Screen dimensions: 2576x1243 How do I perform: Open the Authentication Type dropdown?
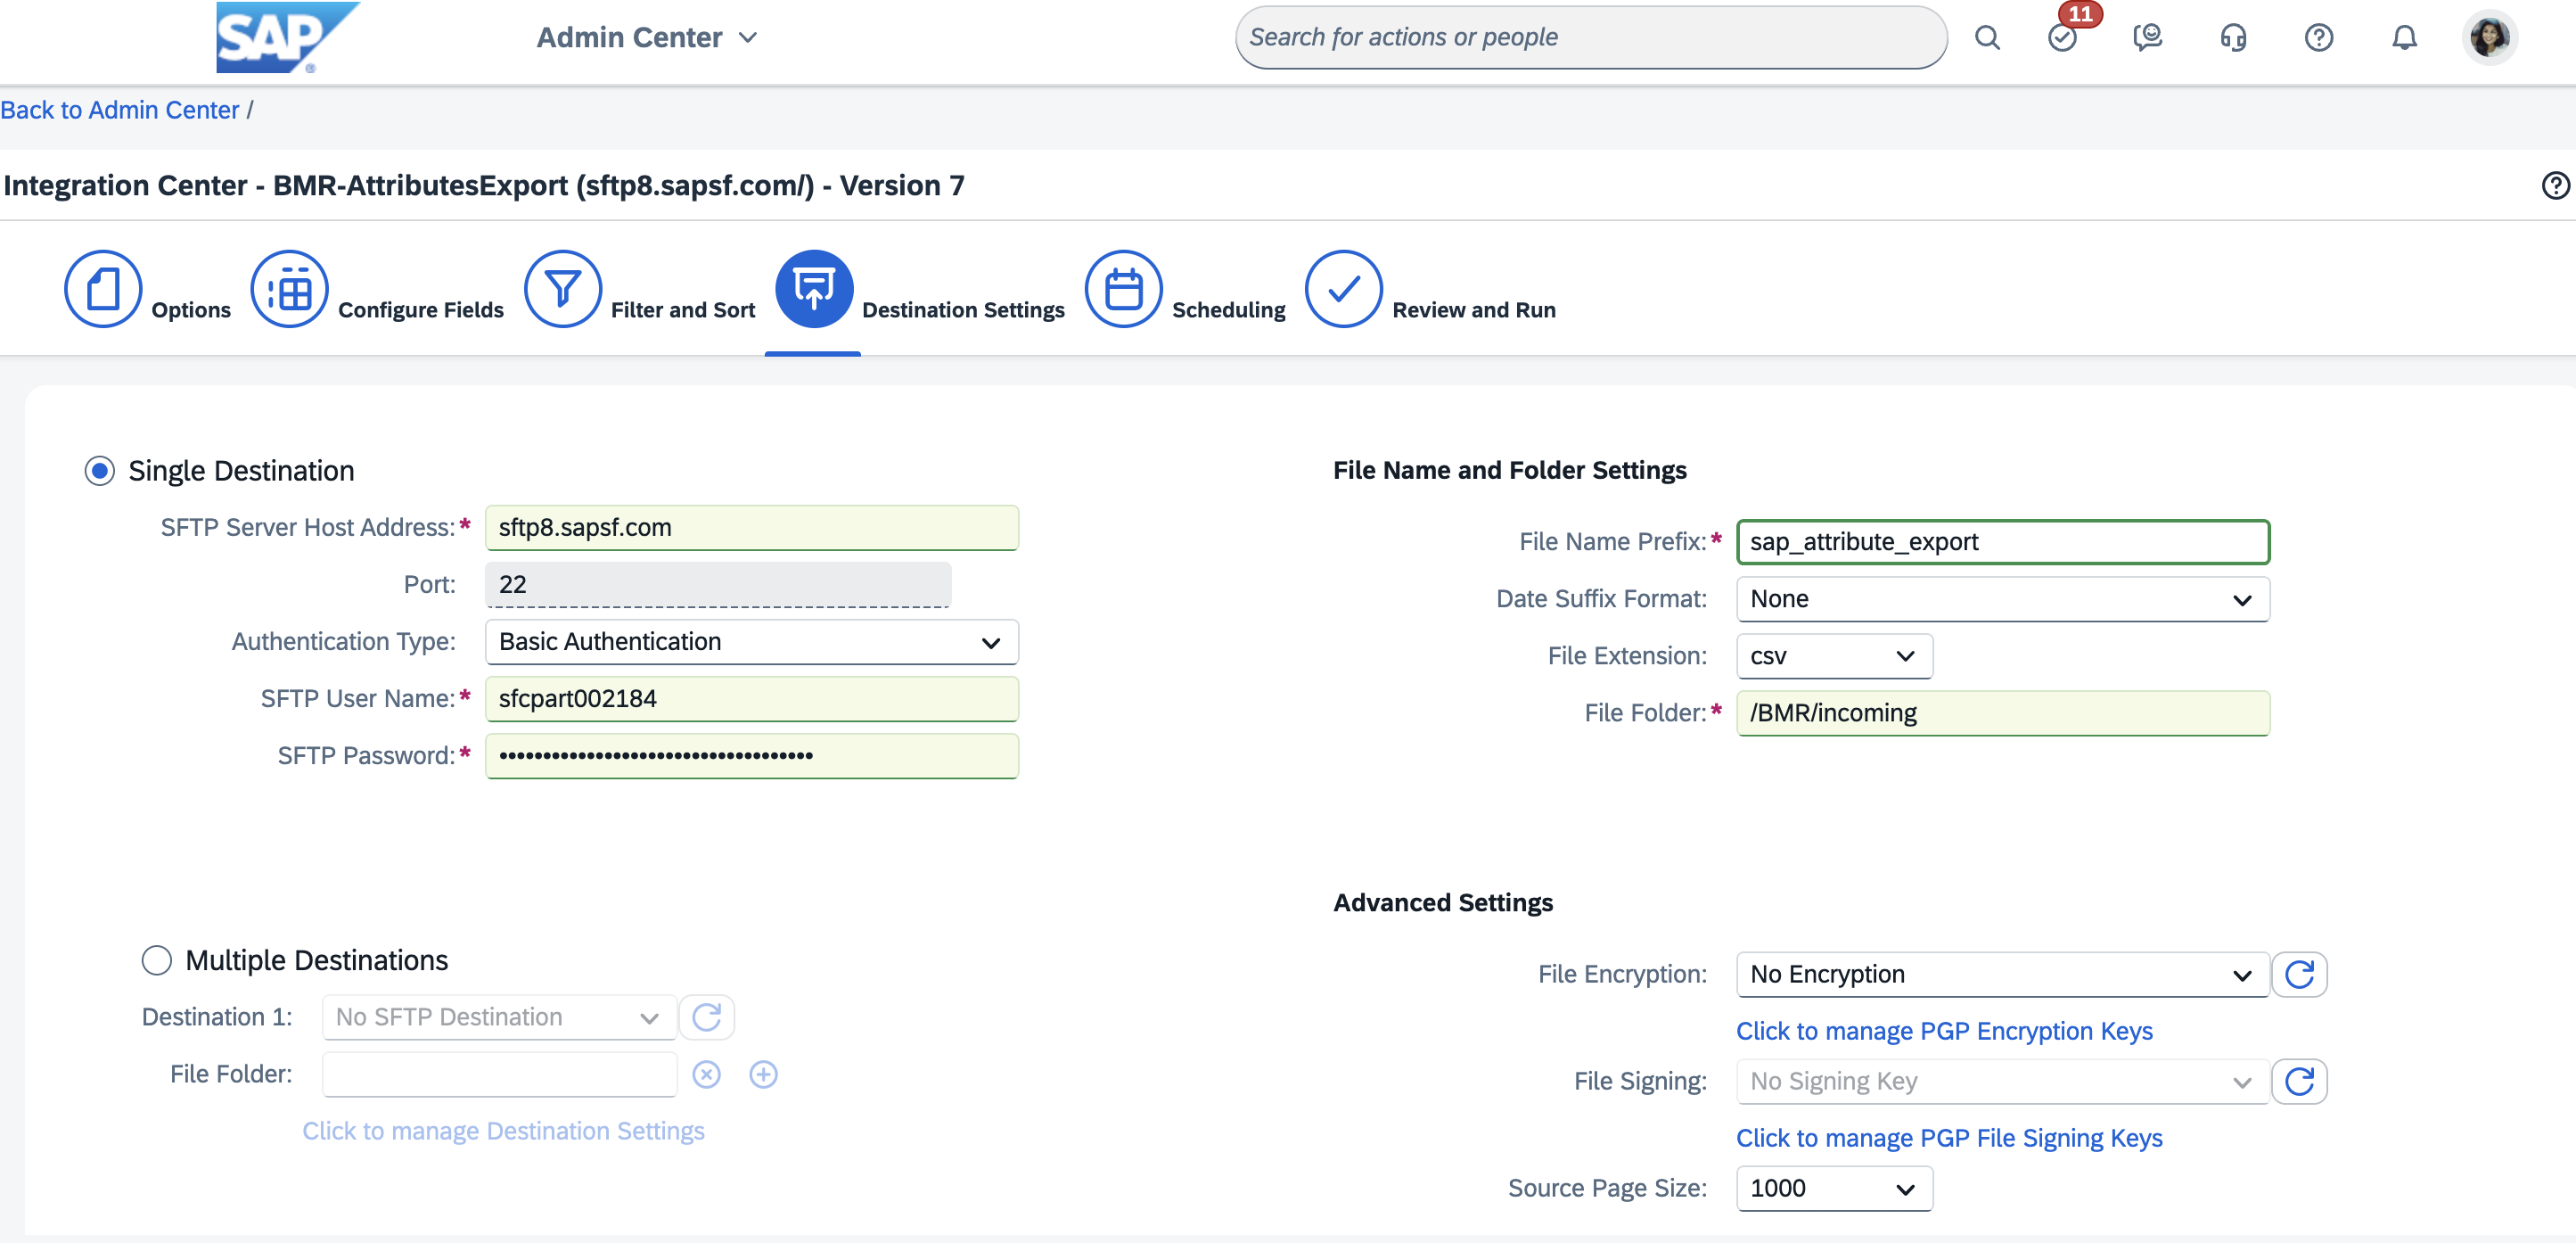[x=751, y=642]
